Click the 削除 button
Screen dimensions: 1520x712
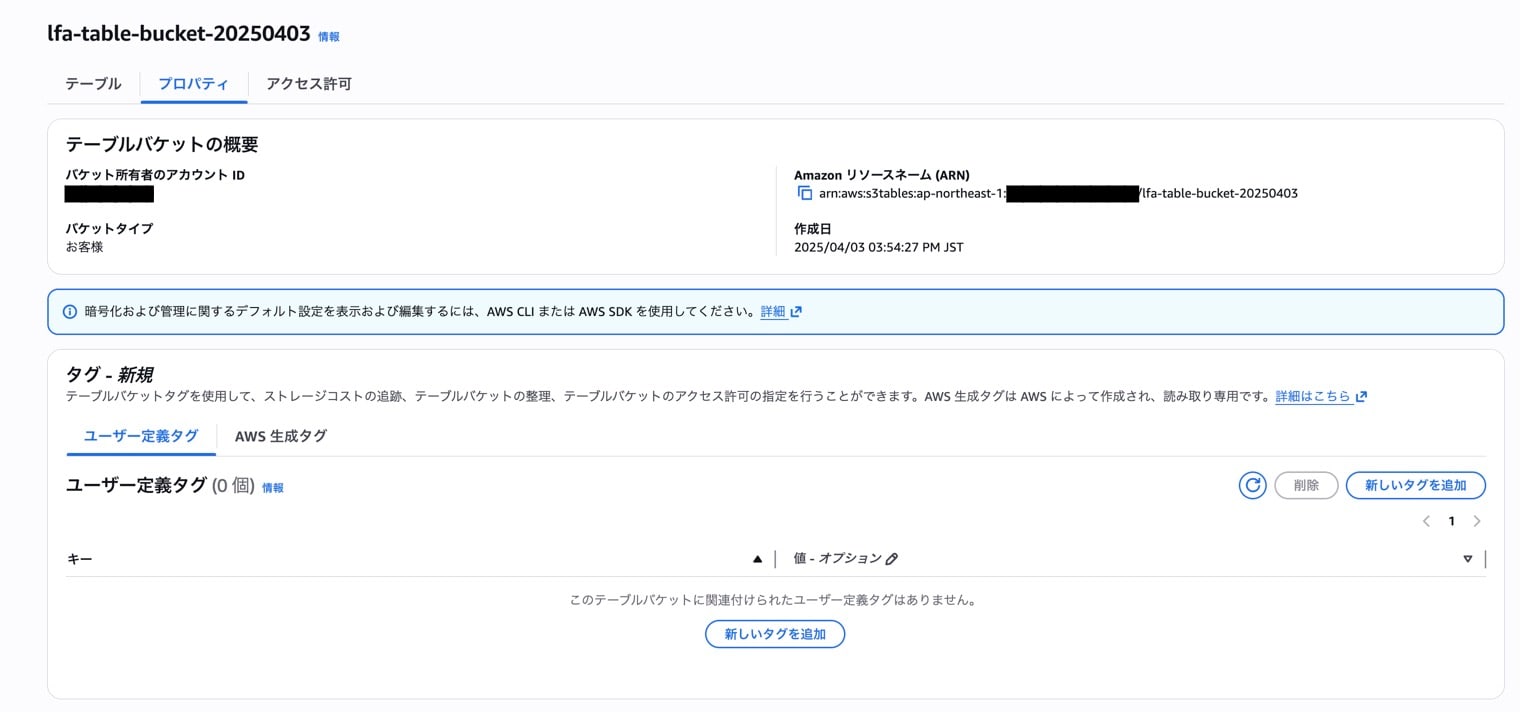[x=1306, y=485]
